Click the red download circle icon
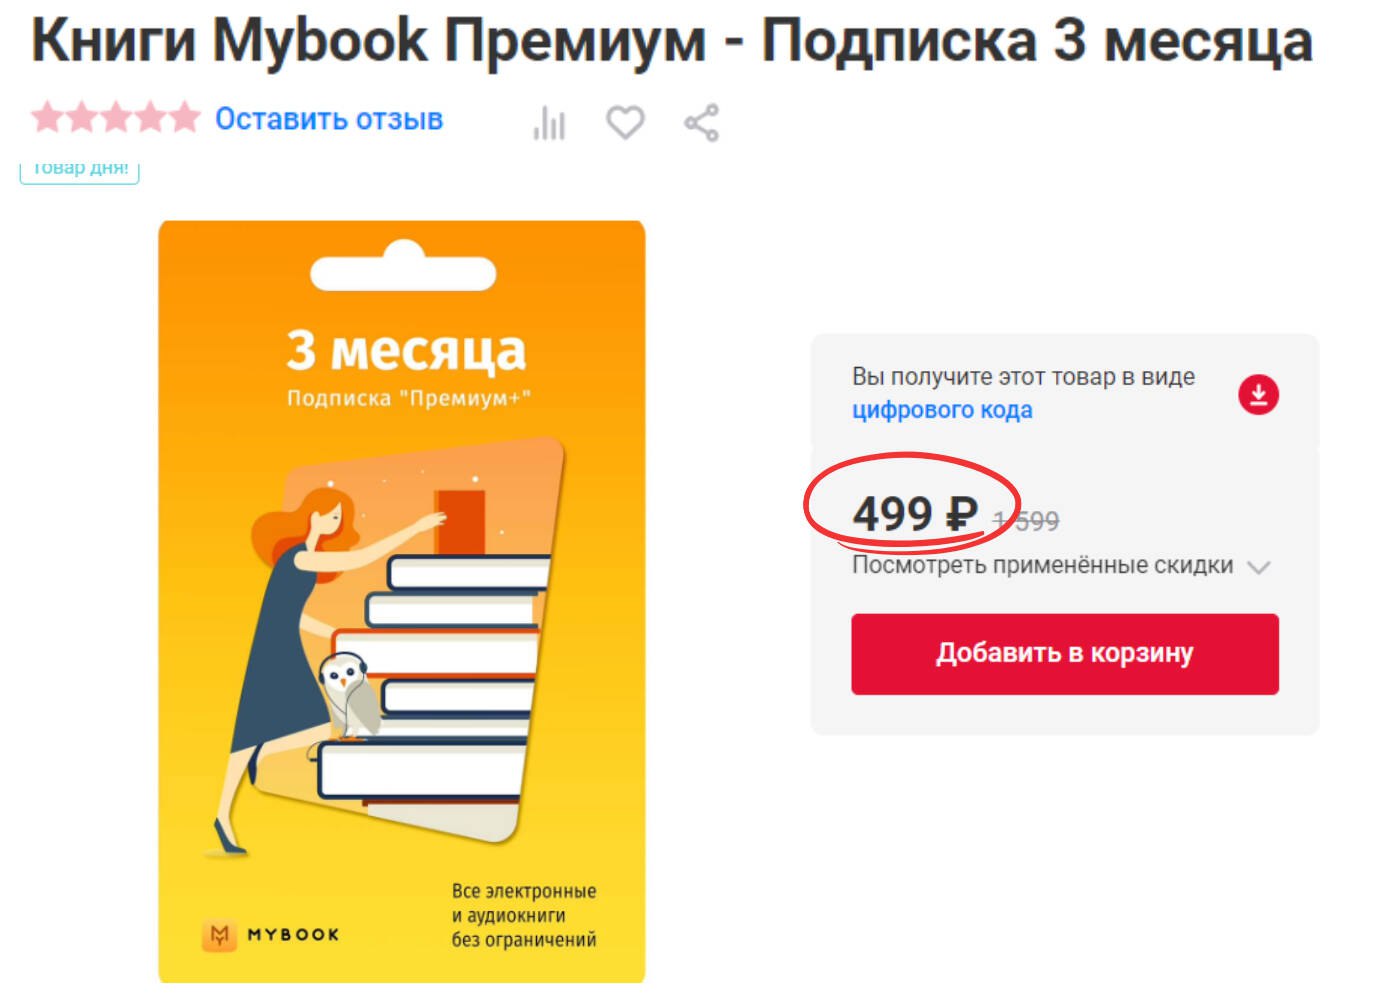This screenshot has height=996, width=1400. tap(1258, 394)
